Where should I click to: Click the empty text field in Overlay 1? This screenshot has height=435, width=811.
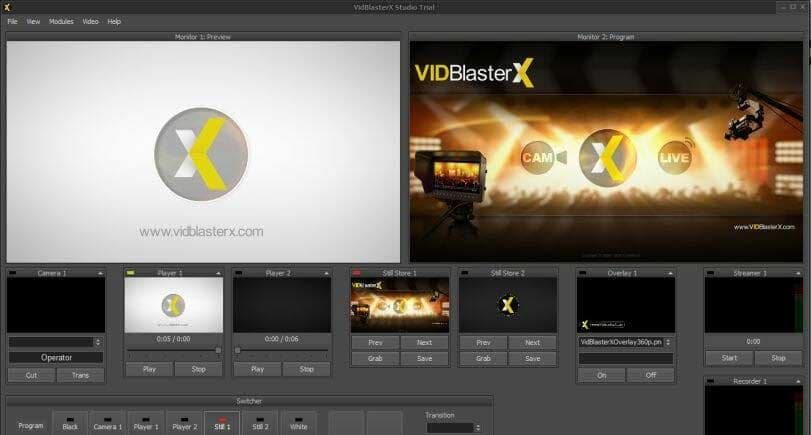tap(626, 358)
